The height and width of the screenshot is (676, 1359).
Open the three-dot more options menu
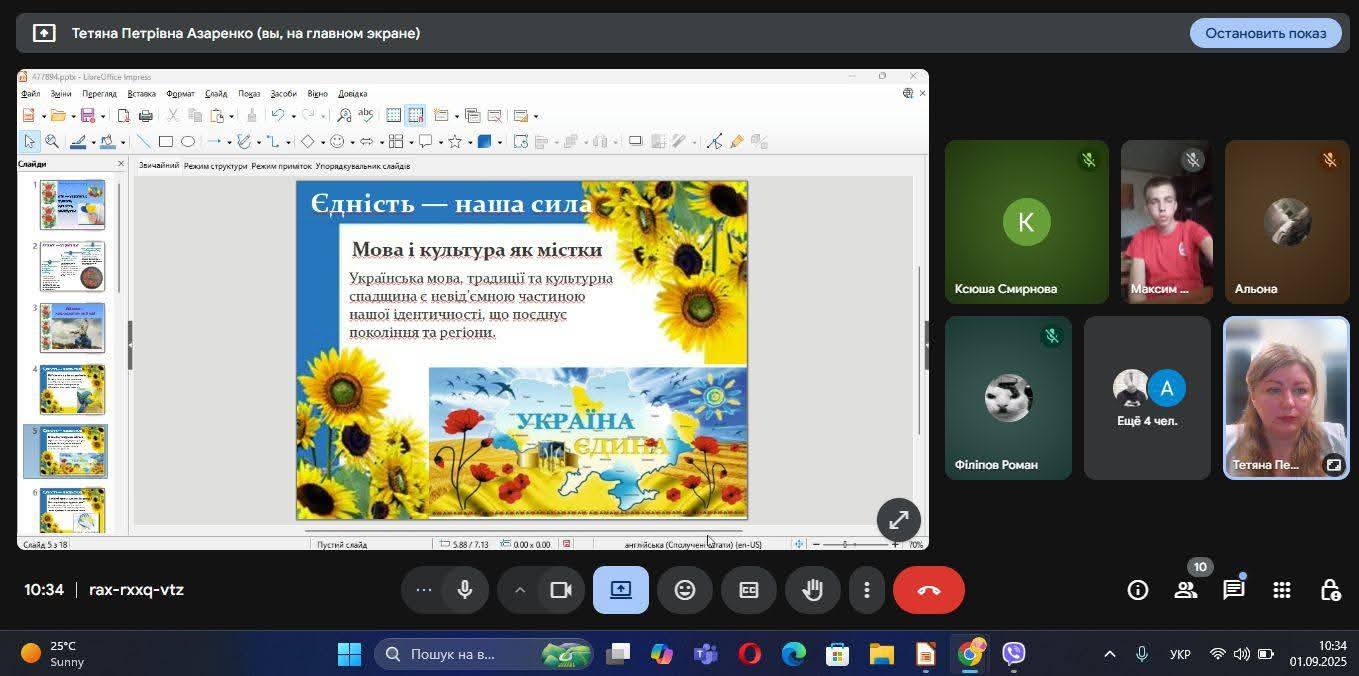[x=867, y=590]
